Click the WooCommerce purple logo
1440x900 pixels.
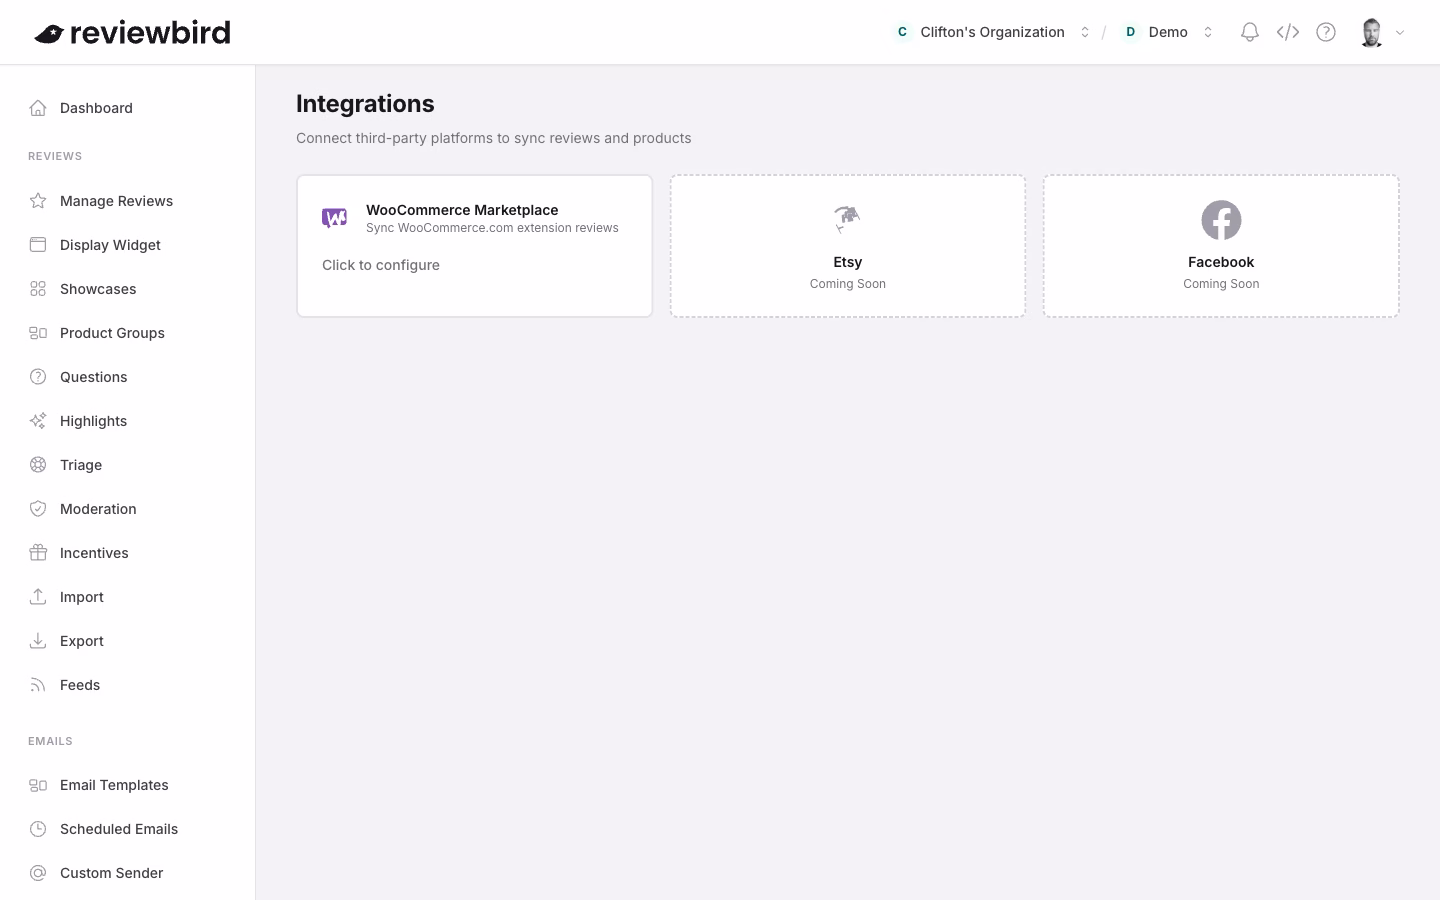334,218
